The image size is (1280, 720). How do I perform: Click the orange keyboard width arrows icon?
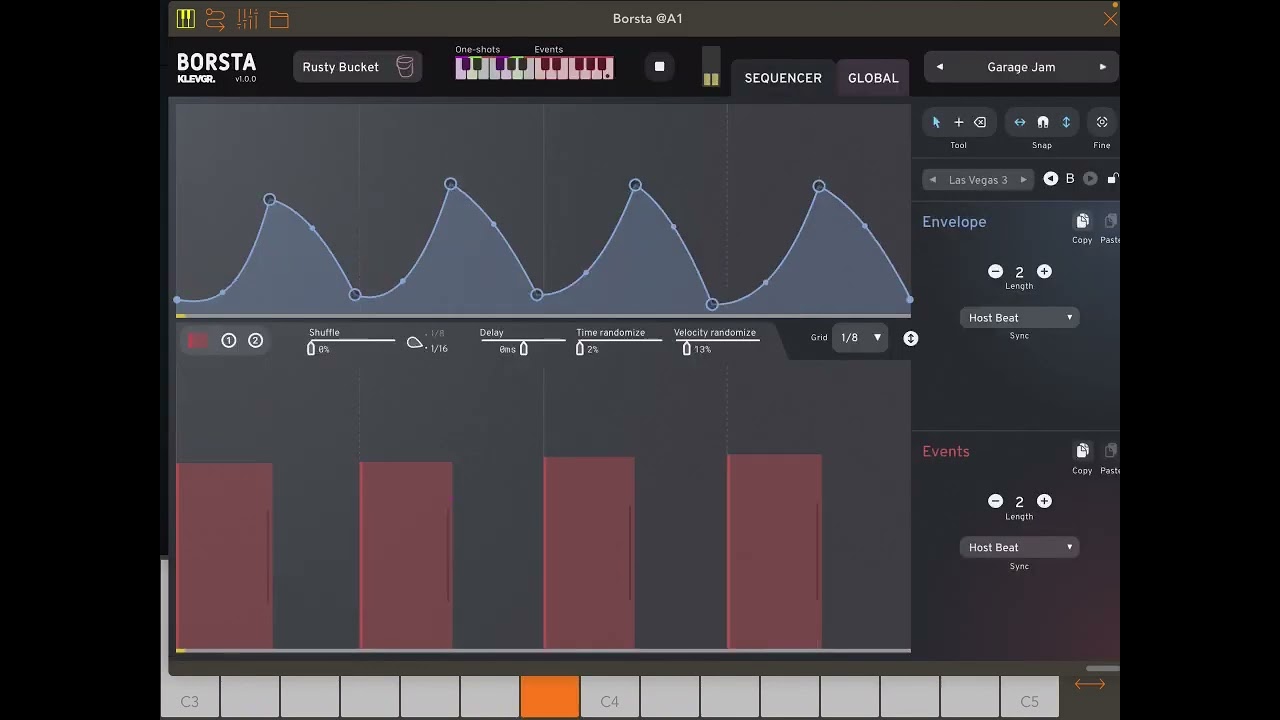click(1089, 685)
